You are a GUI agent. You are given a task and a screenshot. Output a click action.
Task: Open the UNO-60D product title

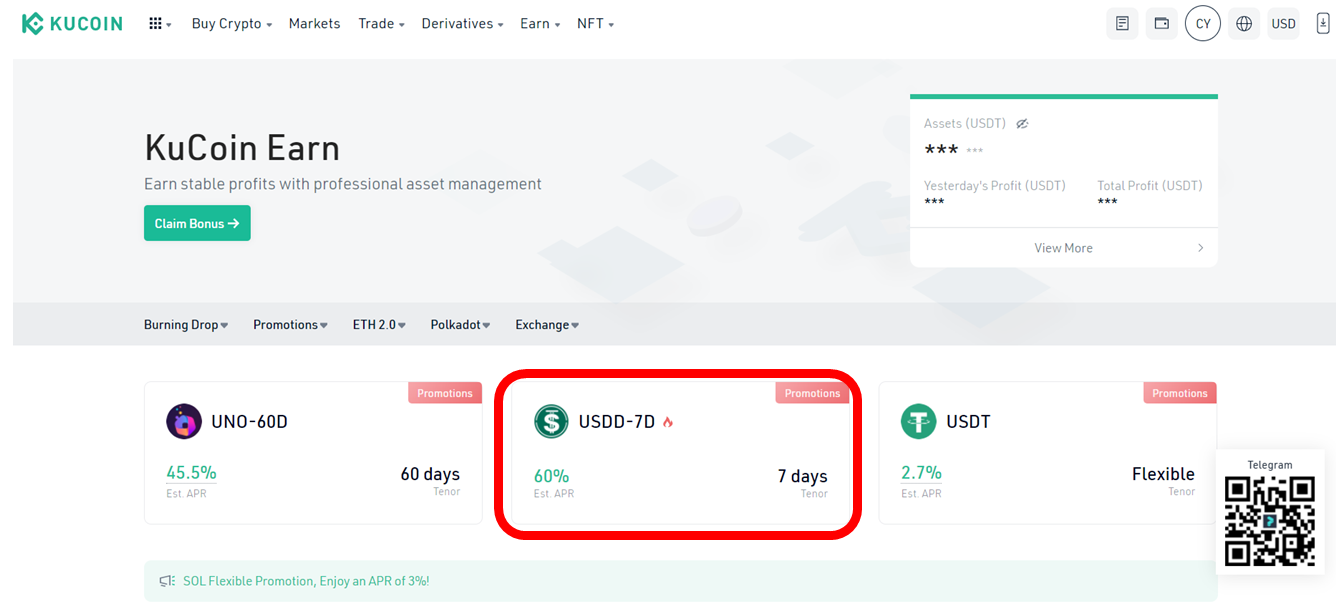coord(249,422)
